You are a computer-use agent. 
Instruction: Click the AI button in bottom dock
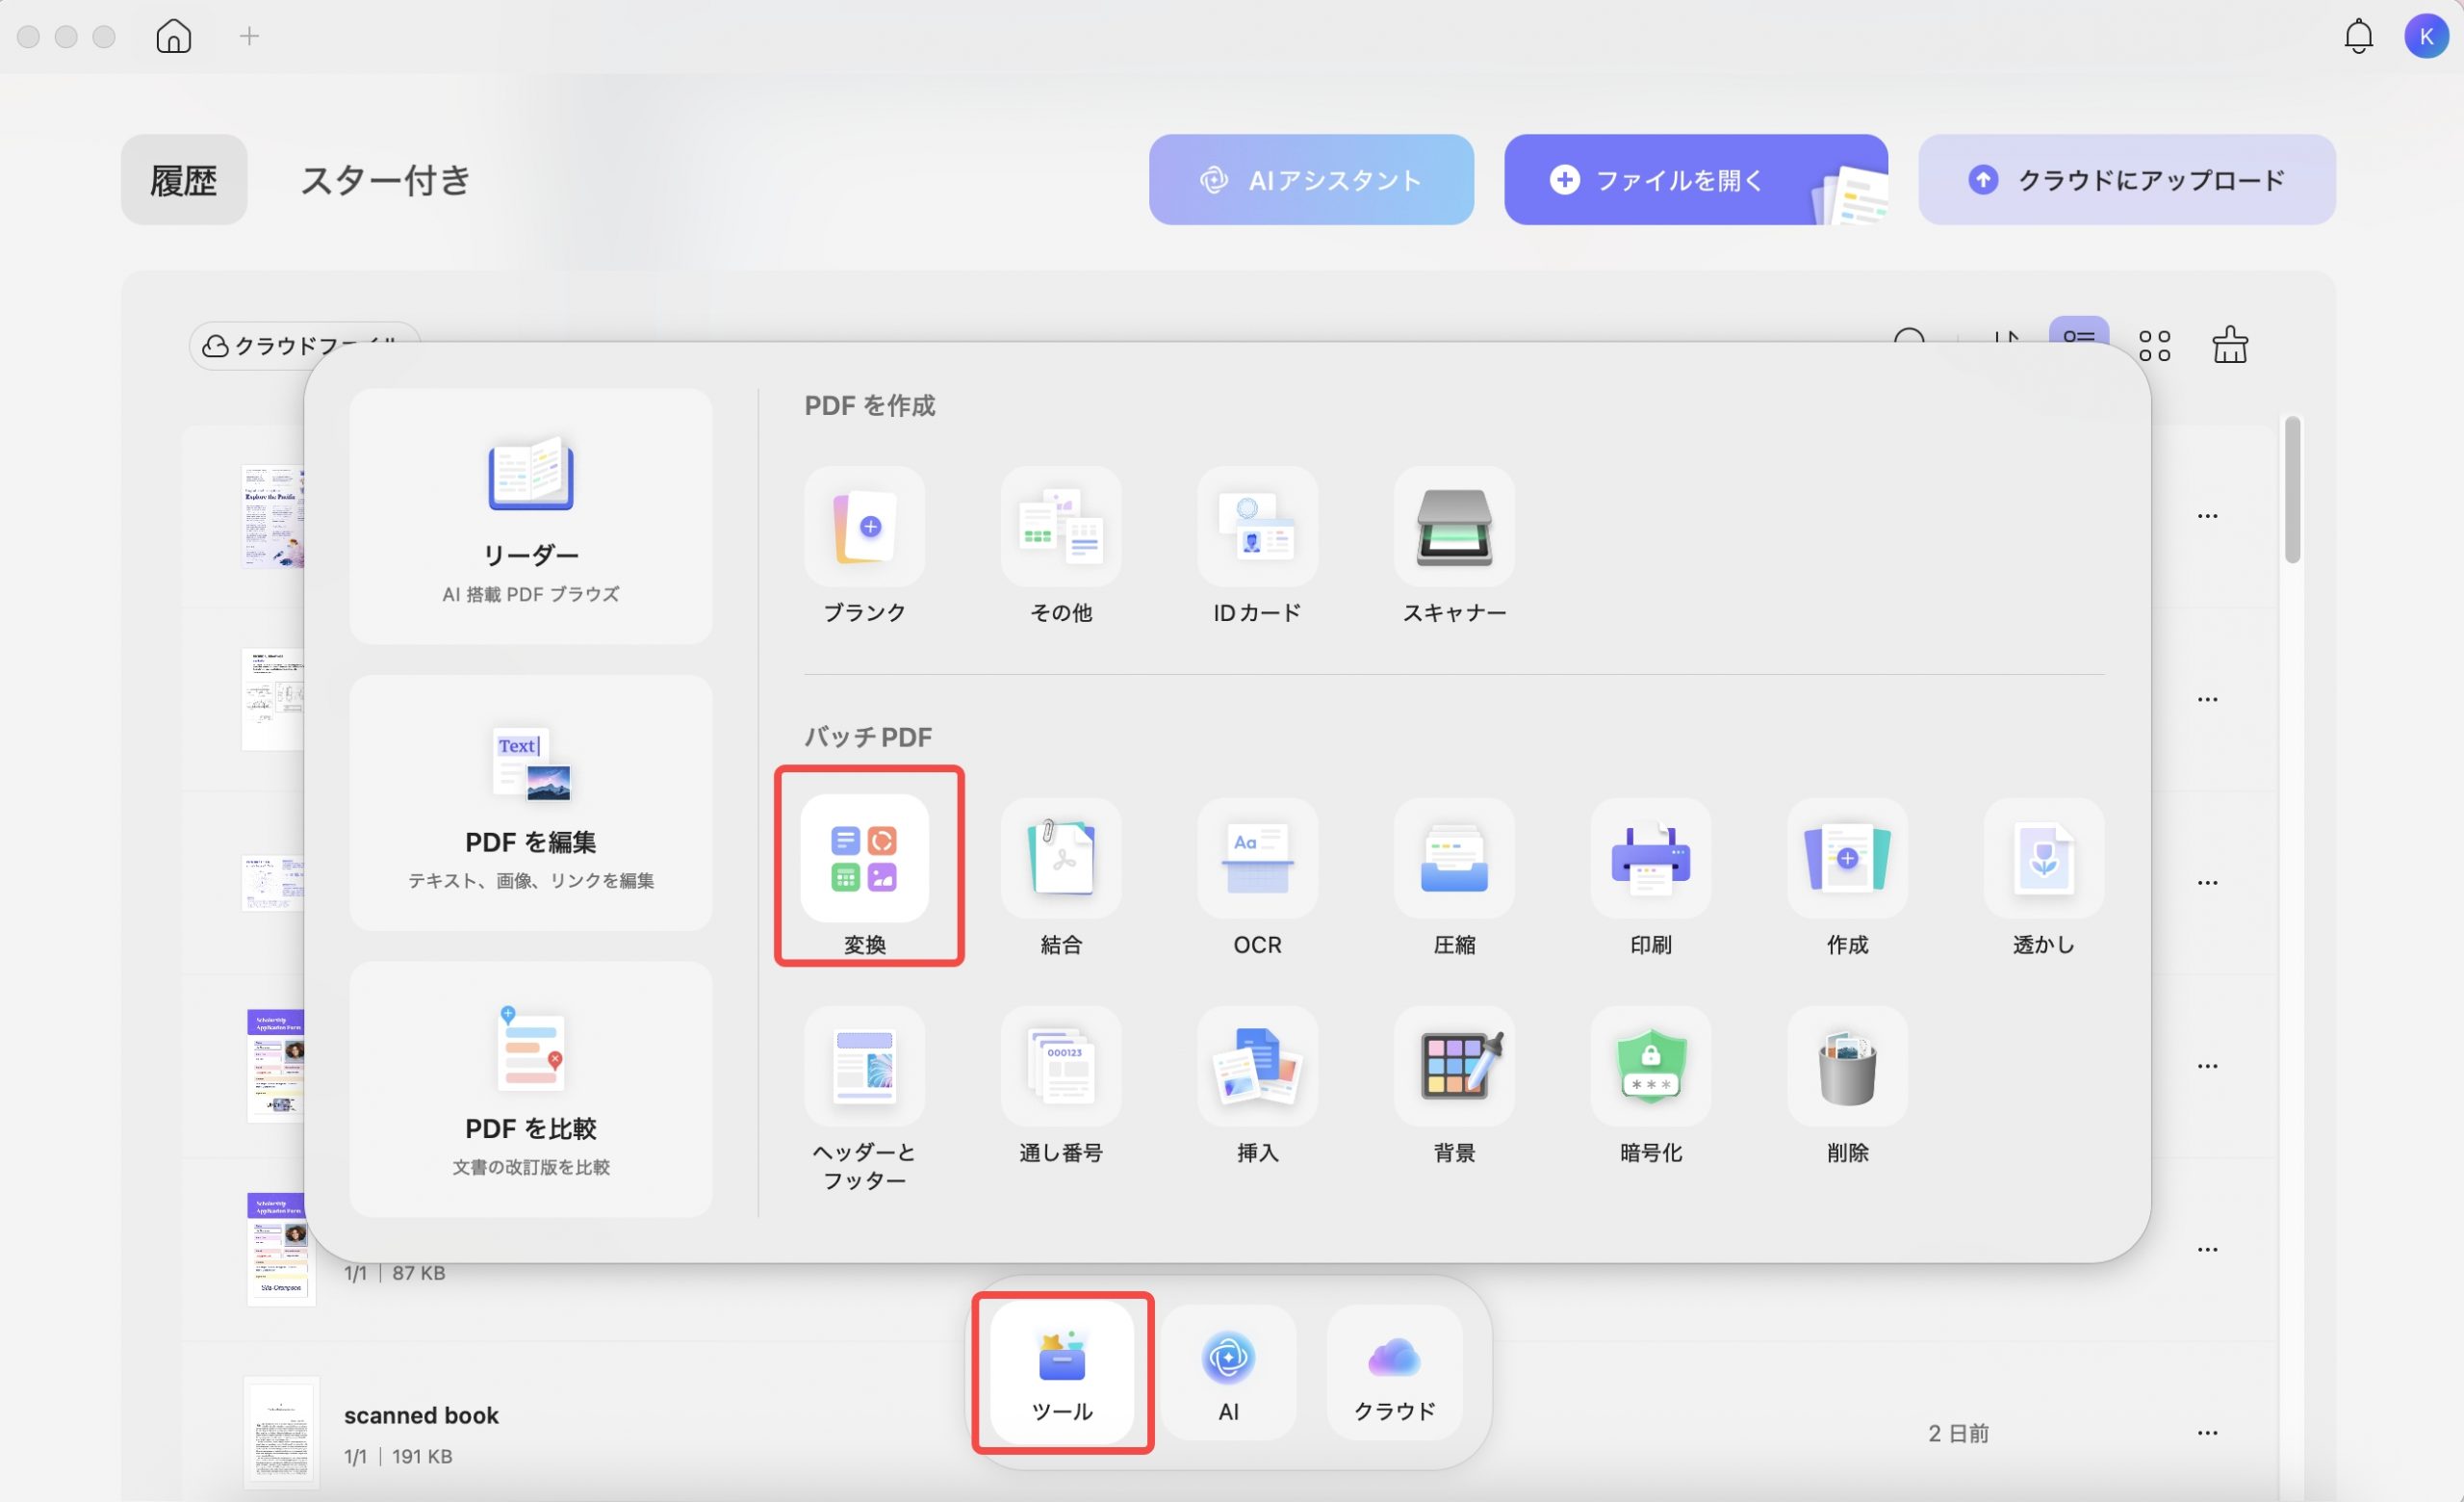(x=1228, y=1371)
